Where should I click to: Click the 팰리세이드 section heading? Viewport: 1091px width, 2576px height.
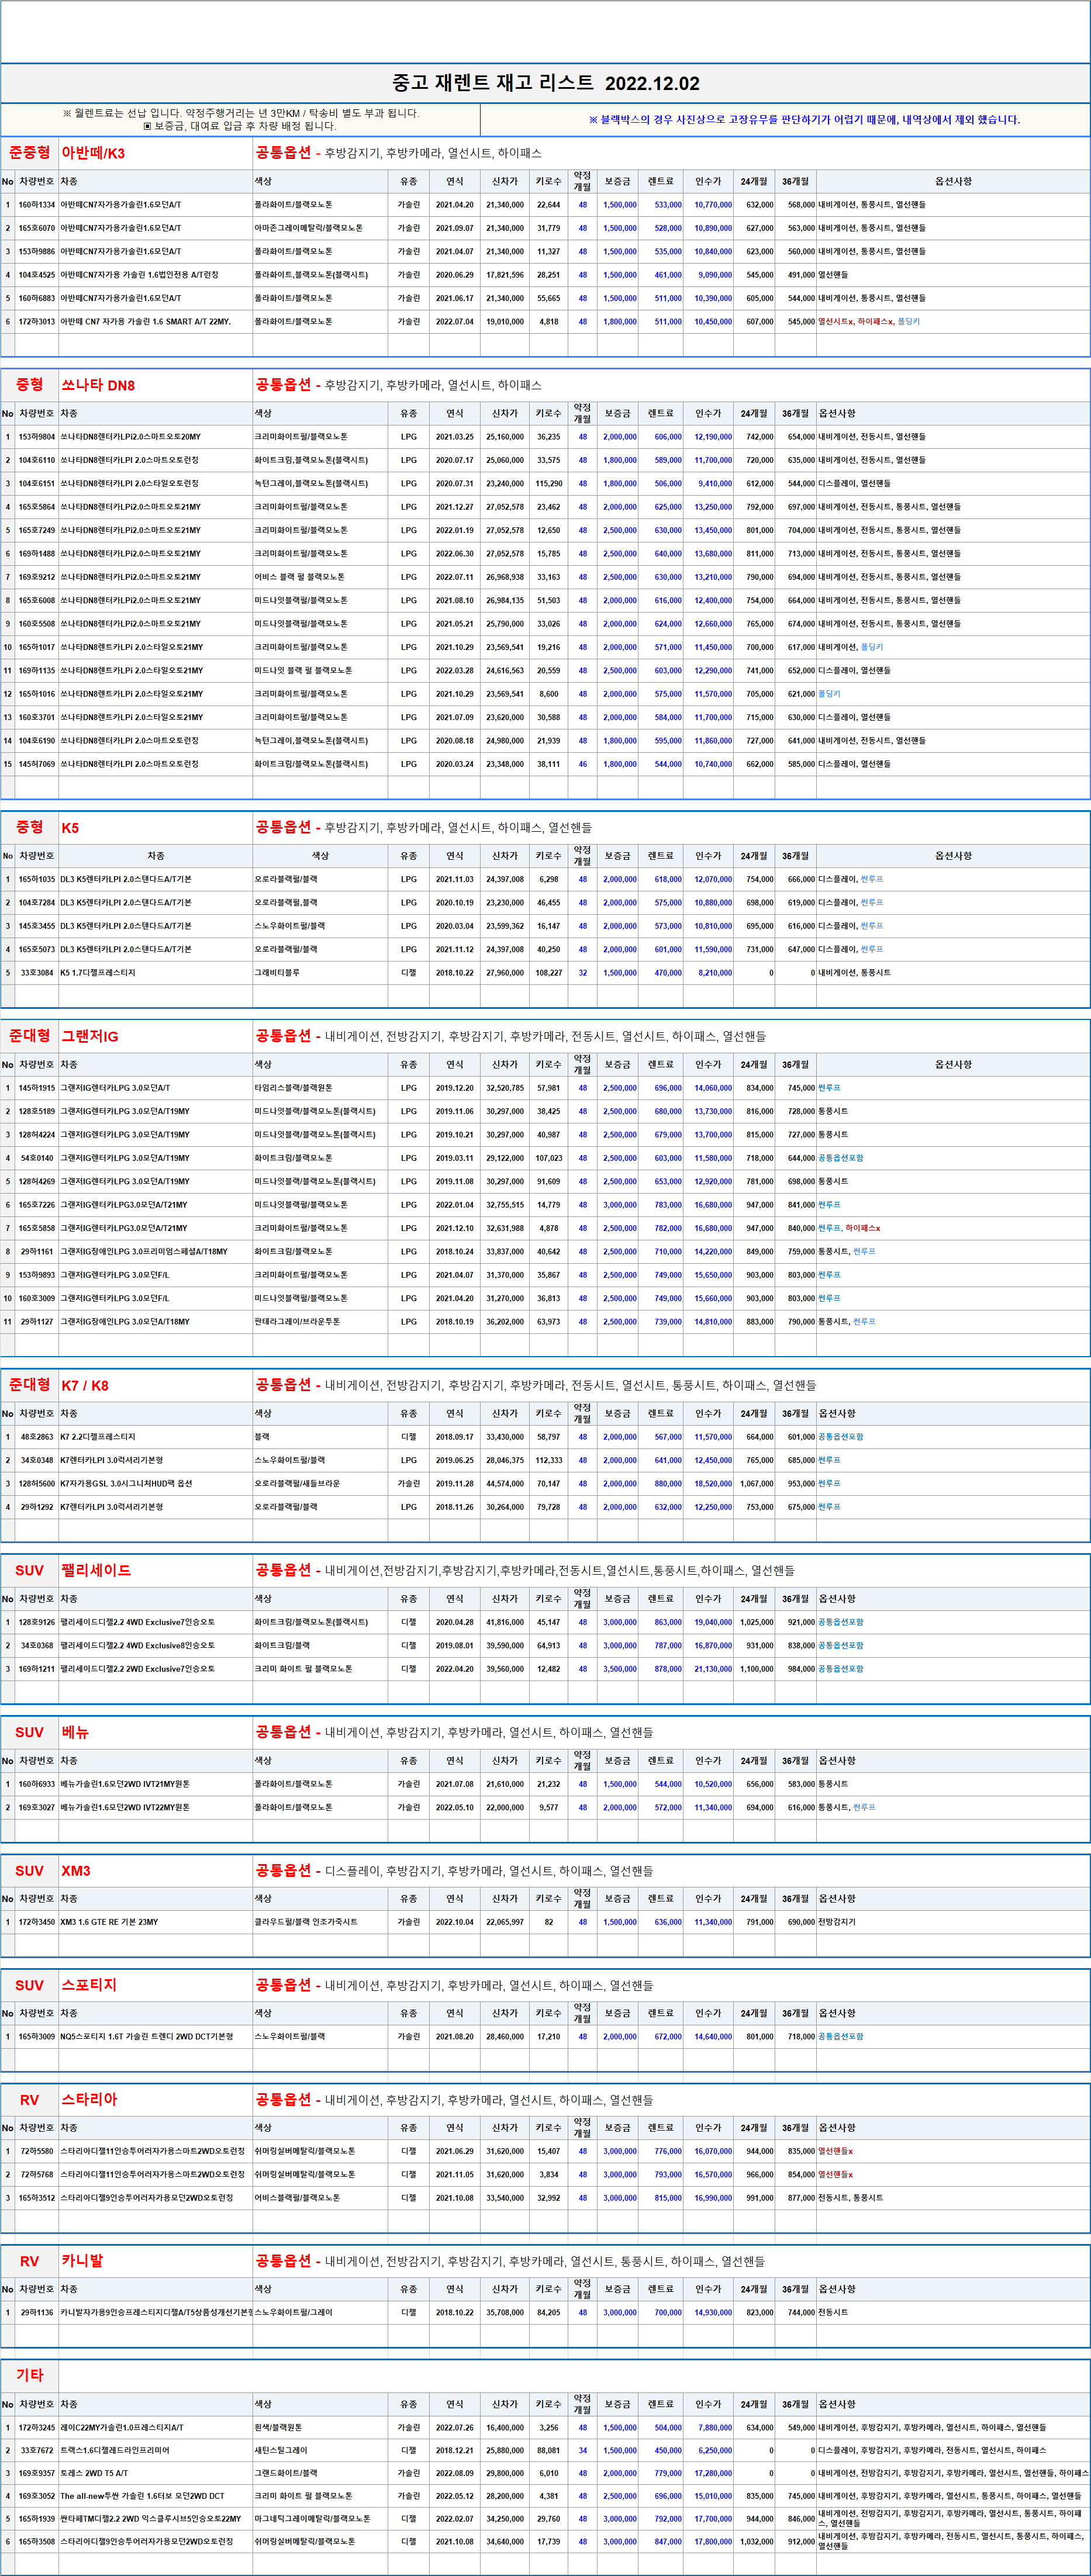96,1570
